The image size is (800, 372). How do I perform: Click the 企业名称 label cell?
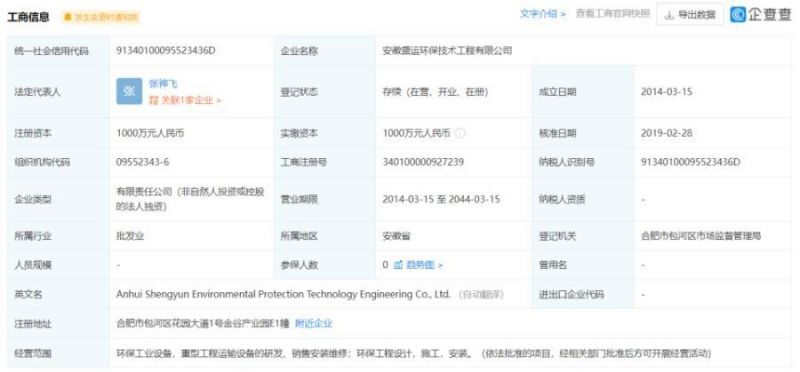(x=325, y=51)
